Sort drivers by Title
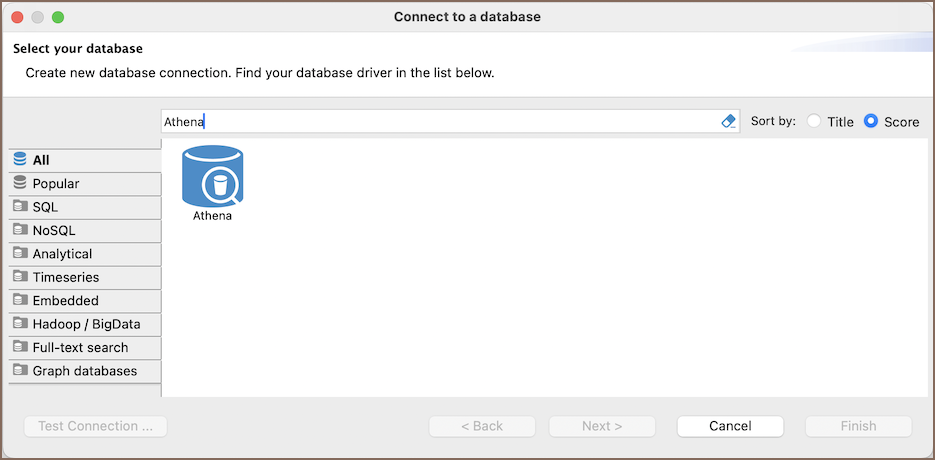935x460 pixels. [814, 121]
